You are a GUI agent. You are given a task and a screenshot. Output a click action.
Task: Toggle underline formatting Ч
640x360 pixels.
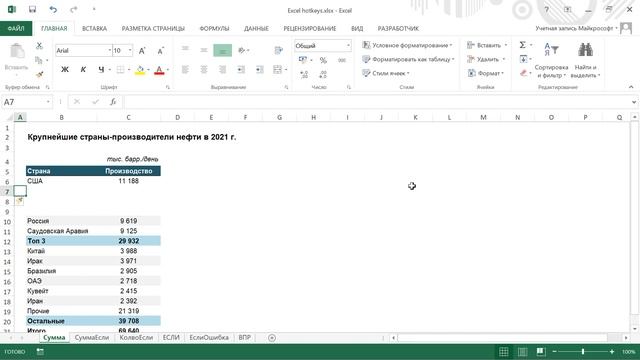101,70
